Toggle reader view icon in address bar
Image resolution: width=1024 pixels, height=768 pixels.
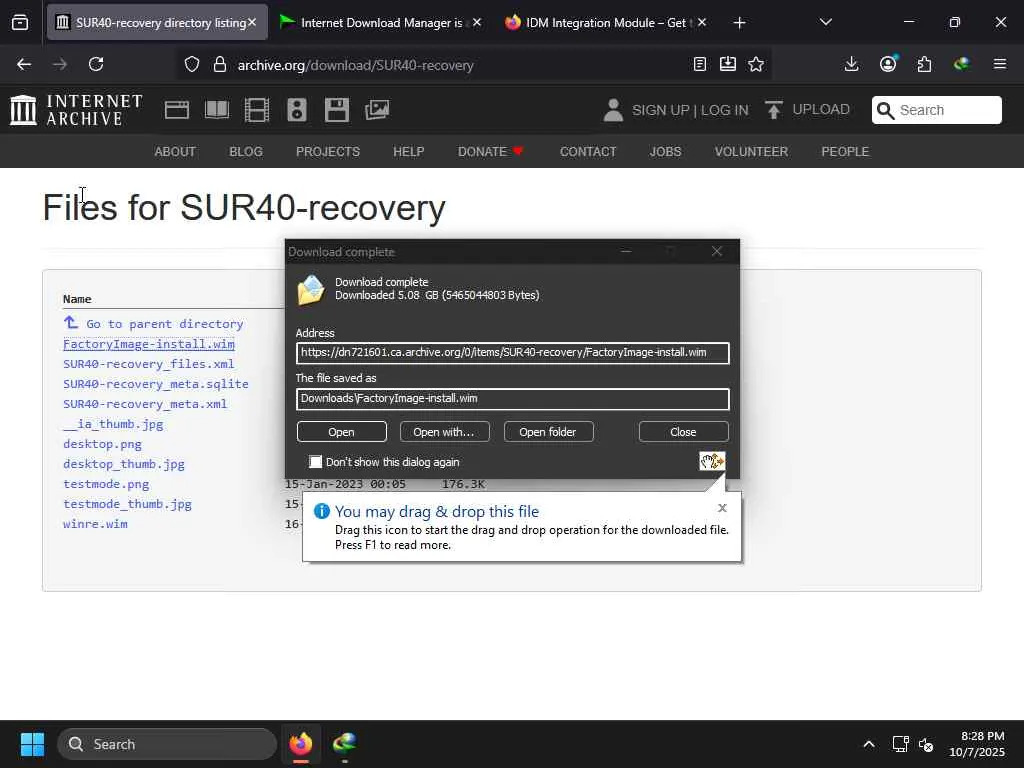coord(699,64)
